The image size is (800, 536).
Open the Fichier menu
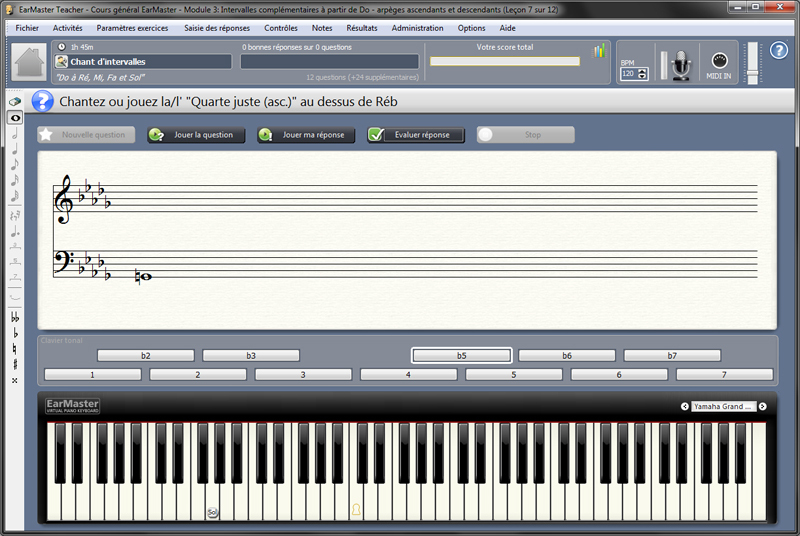pyautogui.click(x=27, y=28)
